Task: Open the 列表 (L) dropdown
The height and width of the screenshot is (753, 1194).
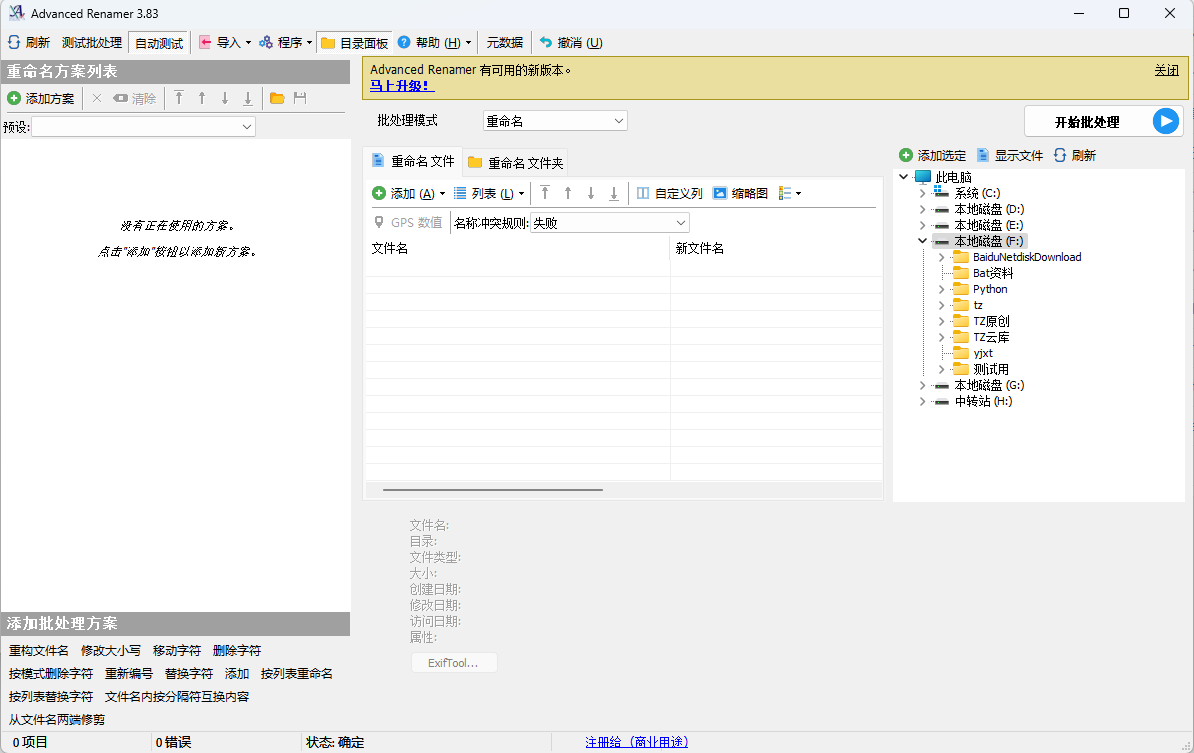Action: pyautogui.click(x=489, y=193)
